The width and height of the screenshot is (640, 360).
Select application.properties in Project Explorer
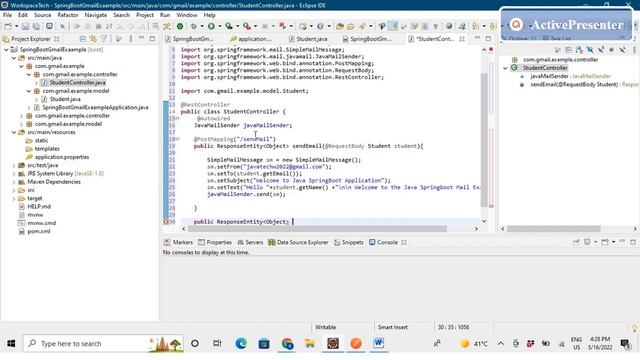(x=62, y=157)
